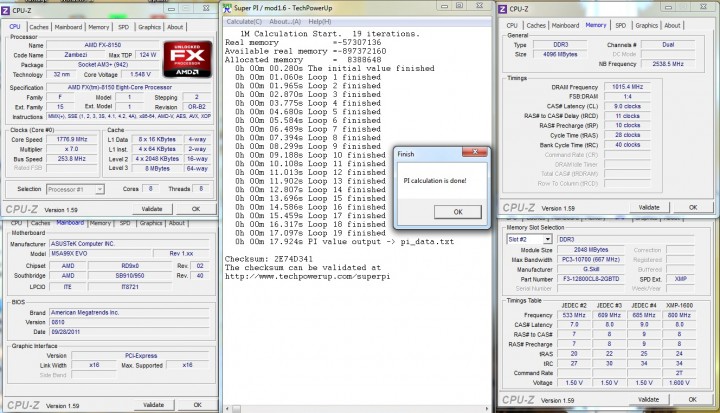Open Graphics tab in the Memory CPU-Z window
This screenshot has height=413, width=720.
(647, 26)
